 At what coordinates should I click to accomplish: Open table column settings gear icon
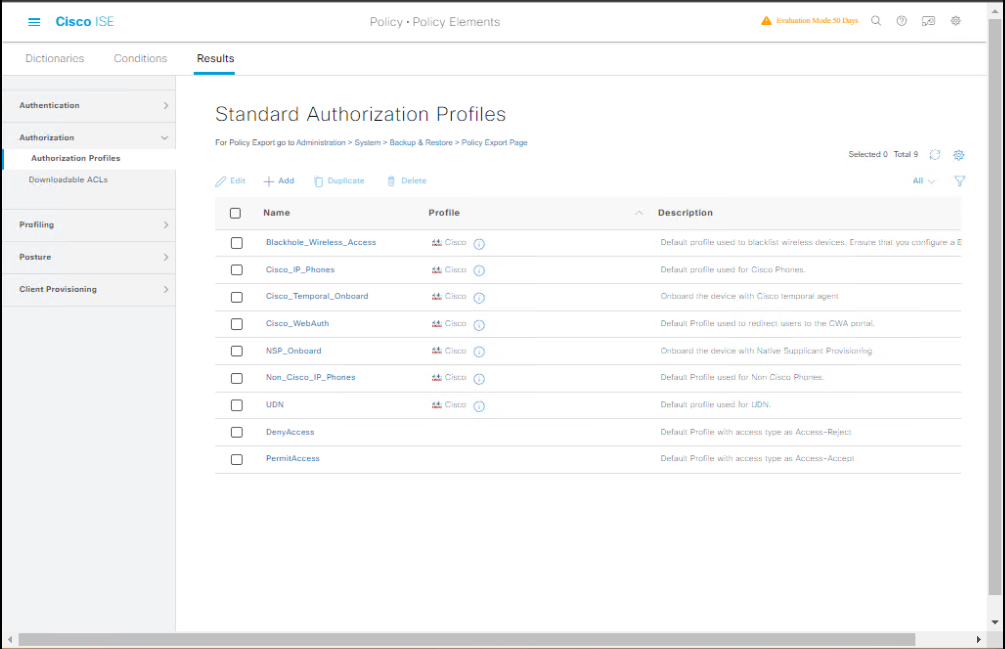point(959,154)
